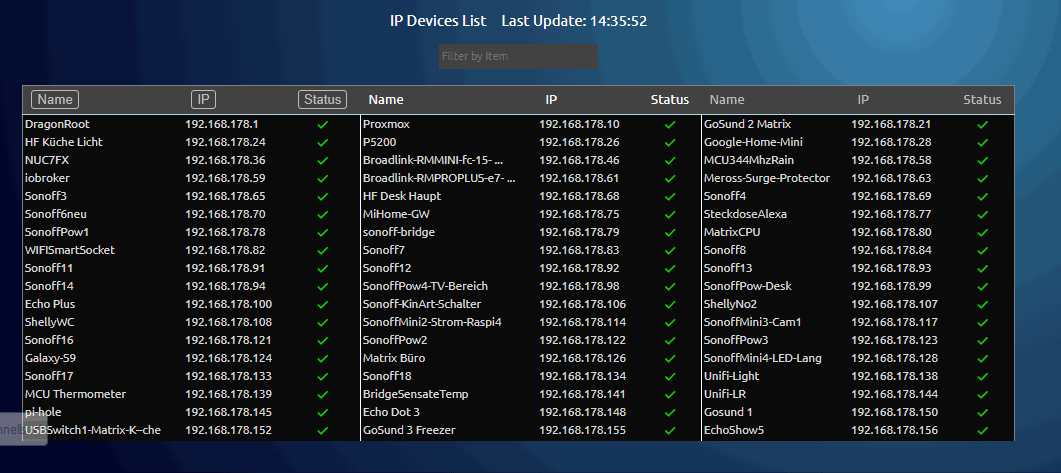The image size is (1061, 473).
Task: Click the green status check for Echo Plus
Action: 323,305
